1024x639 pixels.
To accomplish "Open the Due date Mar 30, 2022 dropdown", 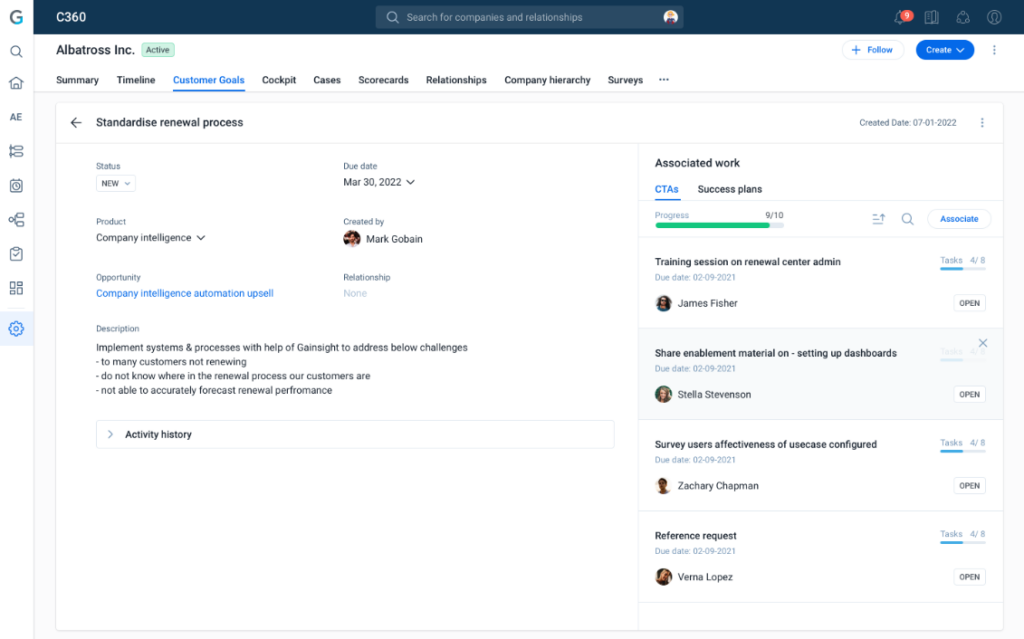I will click(x=379, y=182).
